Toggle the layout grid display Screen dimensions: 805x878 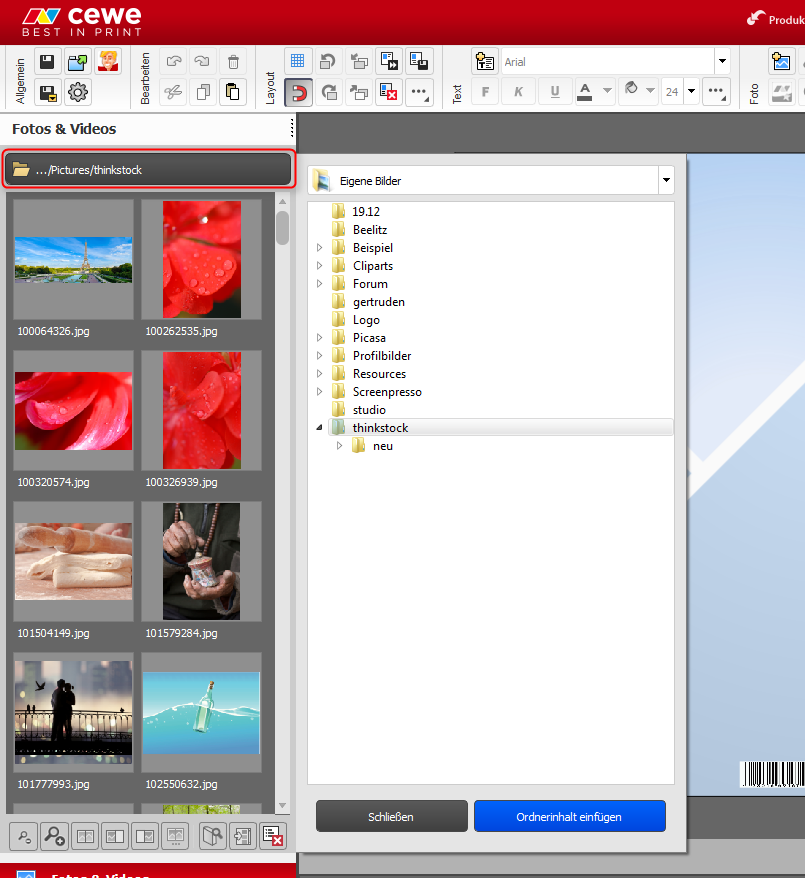click(x=298, y=62)
